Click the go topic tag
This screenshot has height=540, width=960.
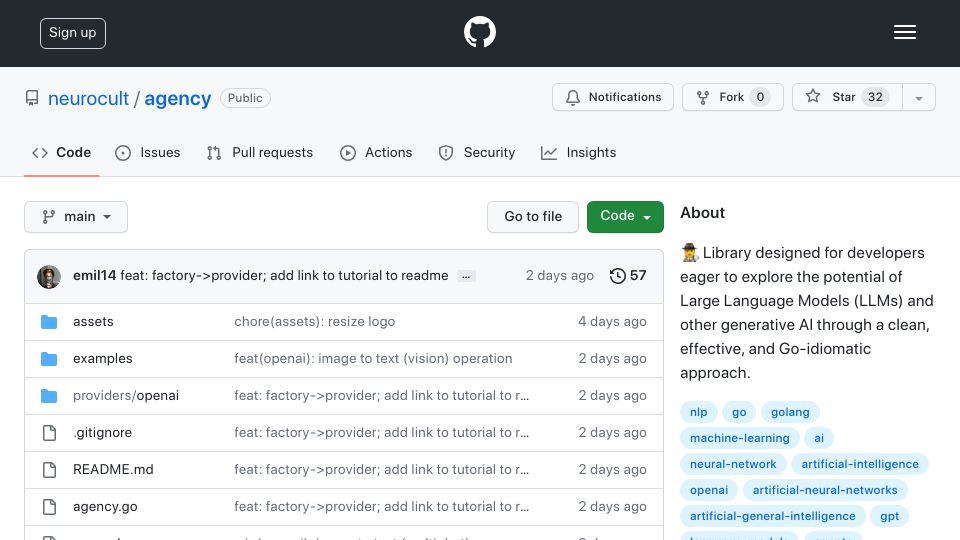pos(739,412)
